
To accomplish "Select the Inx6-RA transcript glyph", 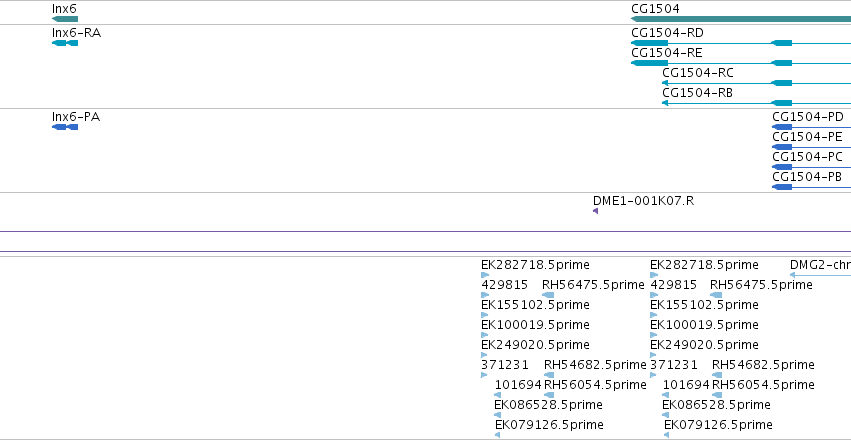I will click(x=65, y=43).
